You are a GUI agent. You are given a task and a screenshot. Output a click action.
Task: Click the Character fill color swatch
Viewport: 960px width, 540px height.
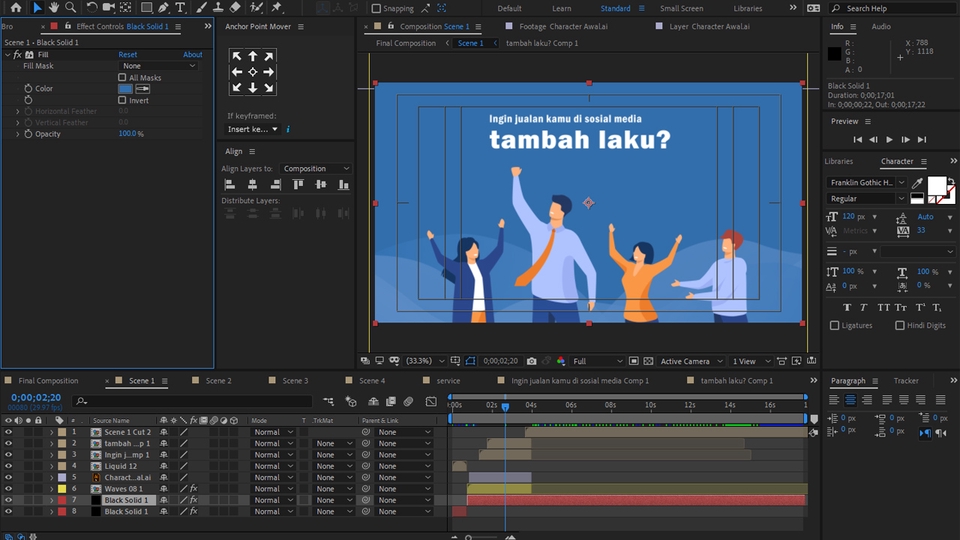point(936,184)
